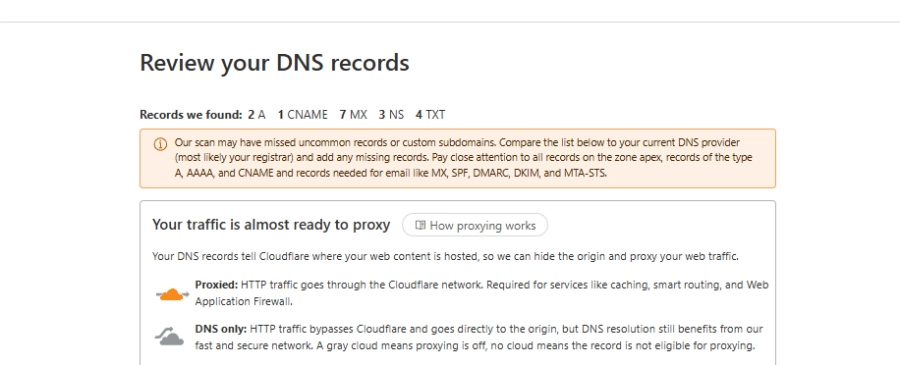Click the bold DNS only: label
This screenshot has height=365, width=900.
tap(221, 329)
